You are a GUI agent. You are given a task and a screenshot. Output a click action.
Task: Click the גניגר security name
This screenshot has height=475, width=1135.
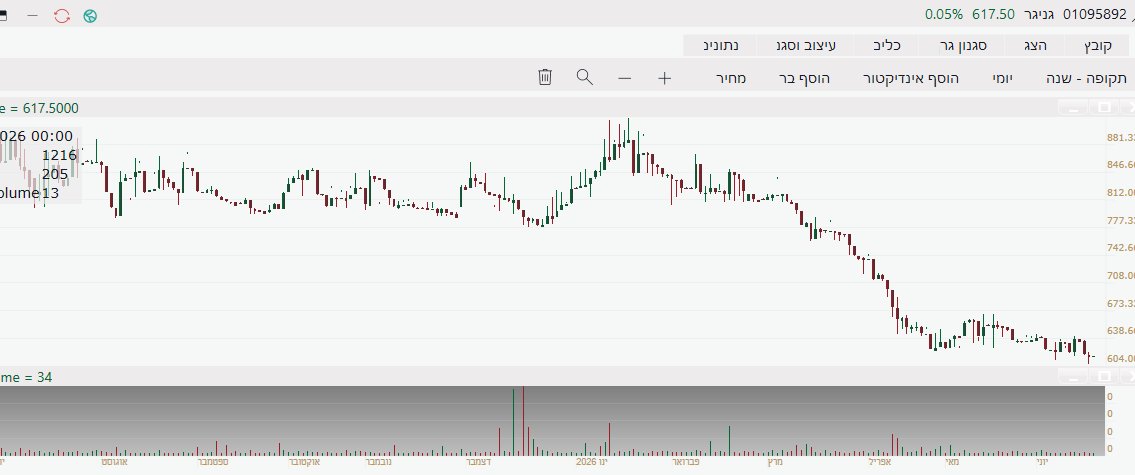1039,14
